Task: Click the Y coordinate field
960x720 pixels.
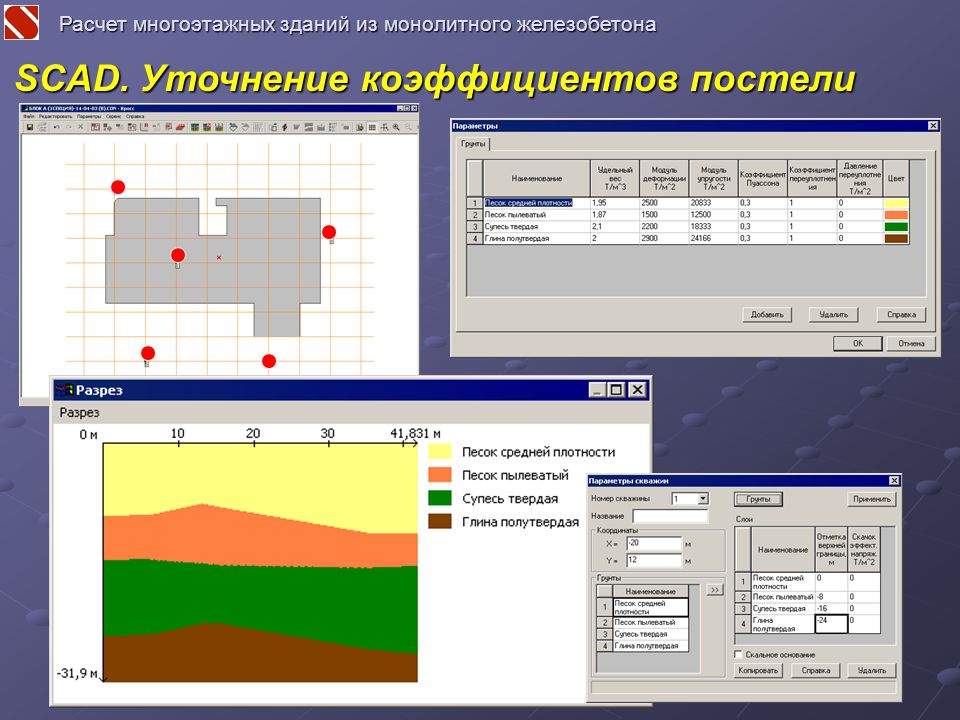Action: (x=654, y=560)
